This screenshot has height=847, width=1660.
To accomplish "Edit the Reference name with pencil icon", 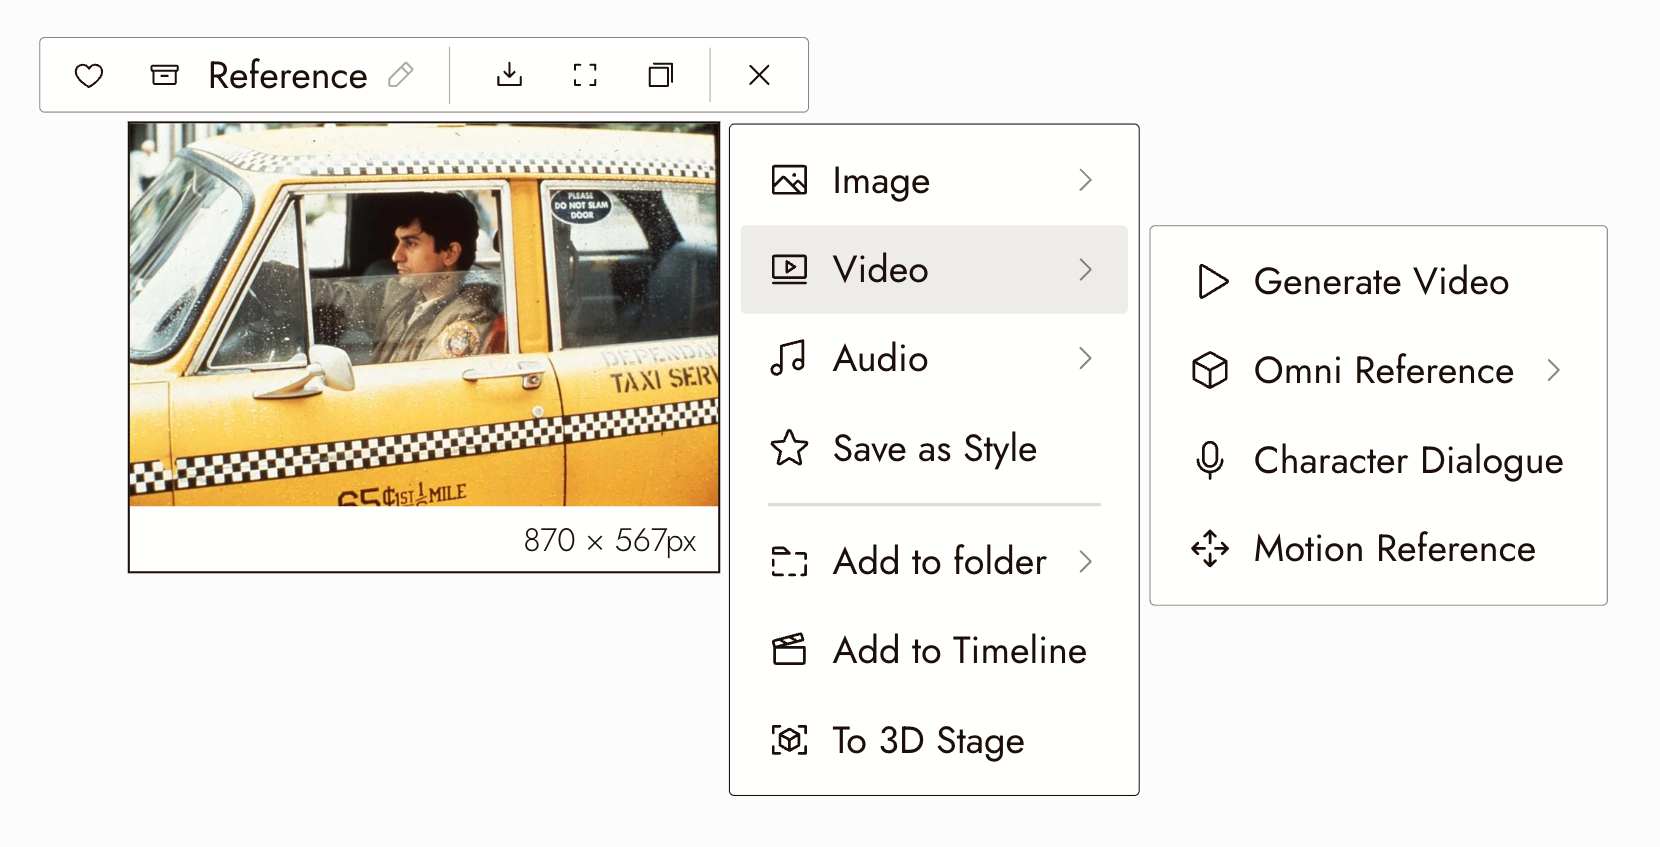I will coord(401,75).
